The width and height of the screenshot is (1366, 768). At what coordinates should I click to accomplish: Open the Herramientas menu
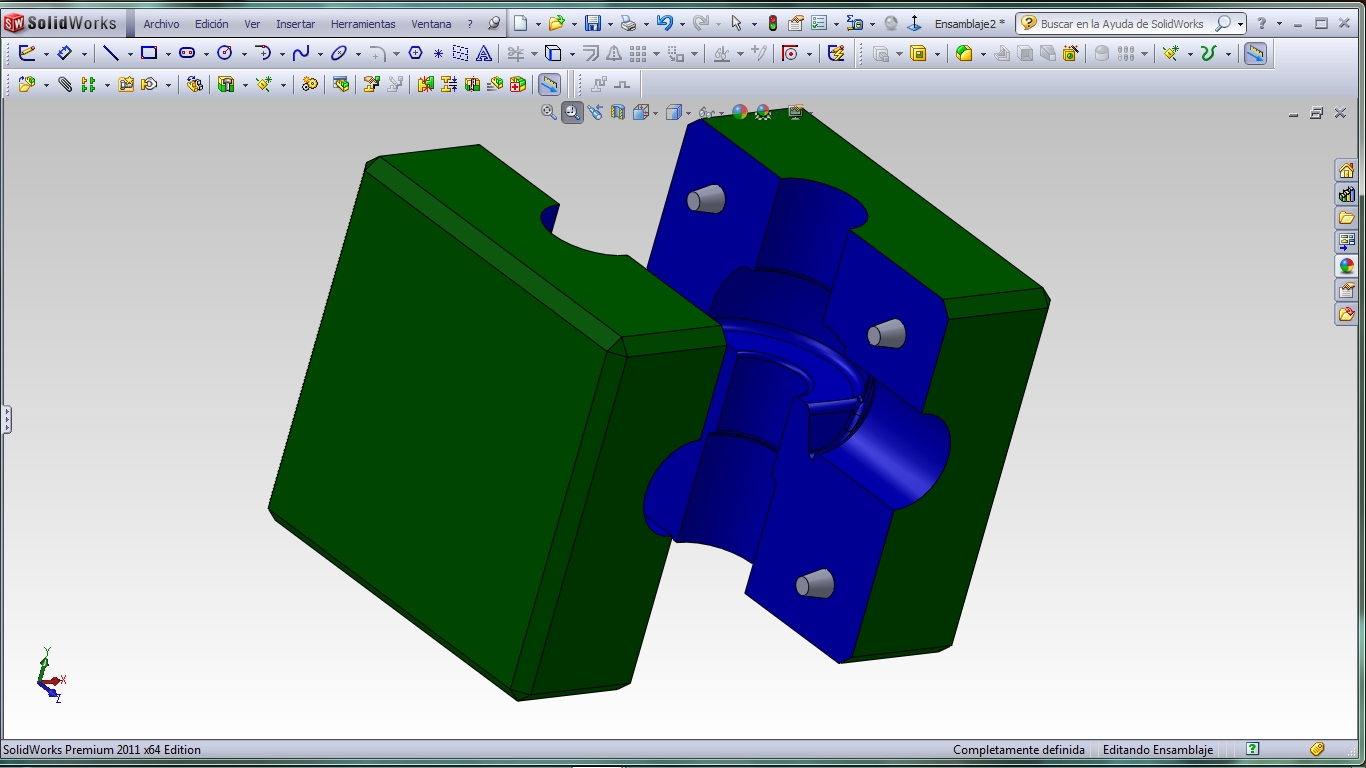(x=363, y=24)
